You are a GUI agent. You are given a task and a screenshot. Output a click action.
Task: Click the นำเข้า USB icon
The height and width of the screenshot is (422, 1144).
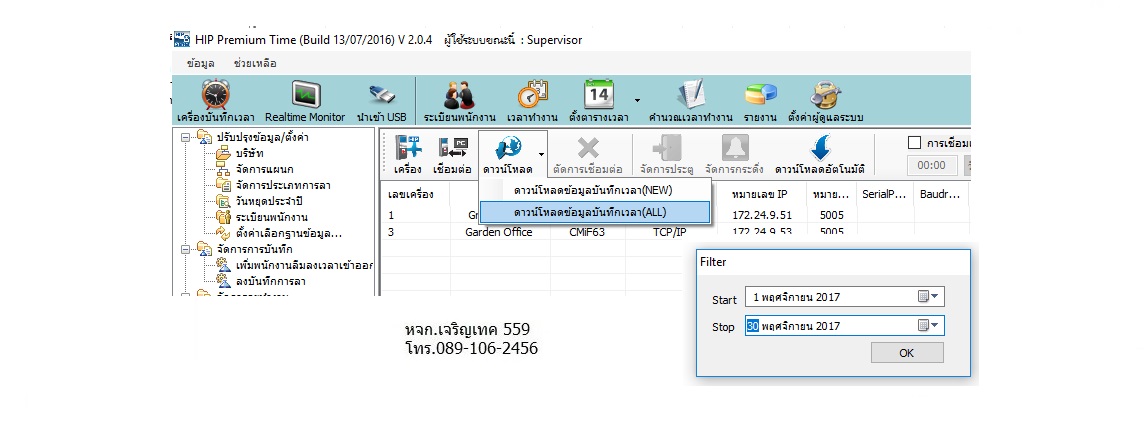pyautogui.click(x=381, y=95)
